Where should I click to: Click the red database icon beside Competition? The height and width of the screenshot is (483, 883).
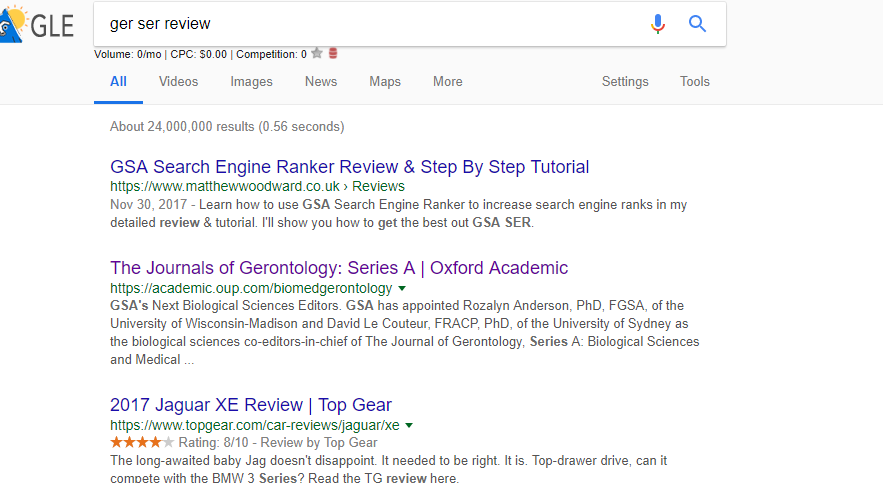pos(333,53)
